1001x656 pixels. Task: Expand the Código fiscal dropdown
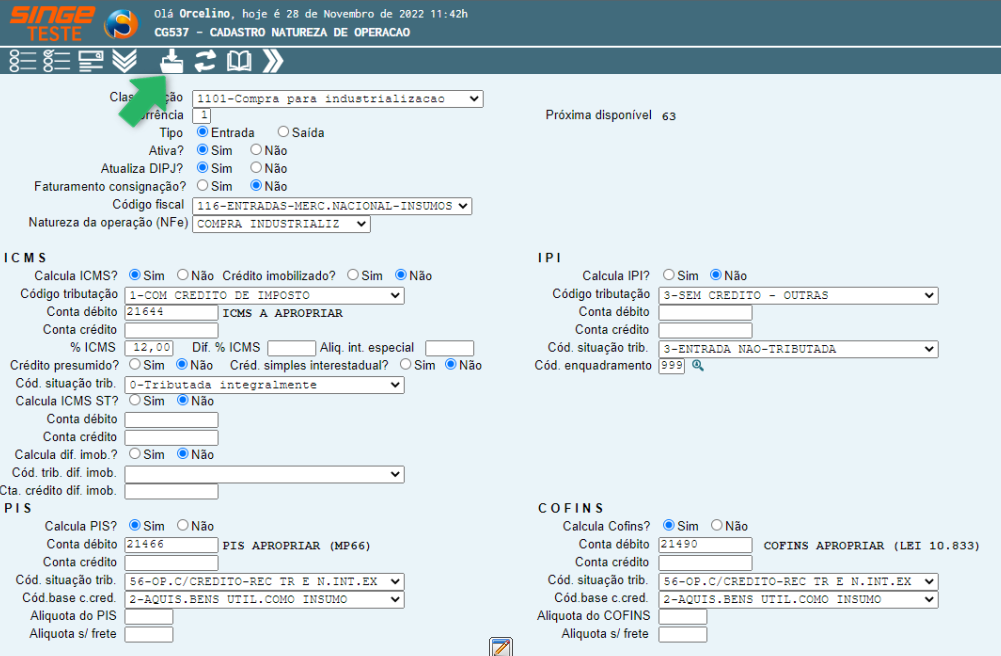[x=331, y=206]
